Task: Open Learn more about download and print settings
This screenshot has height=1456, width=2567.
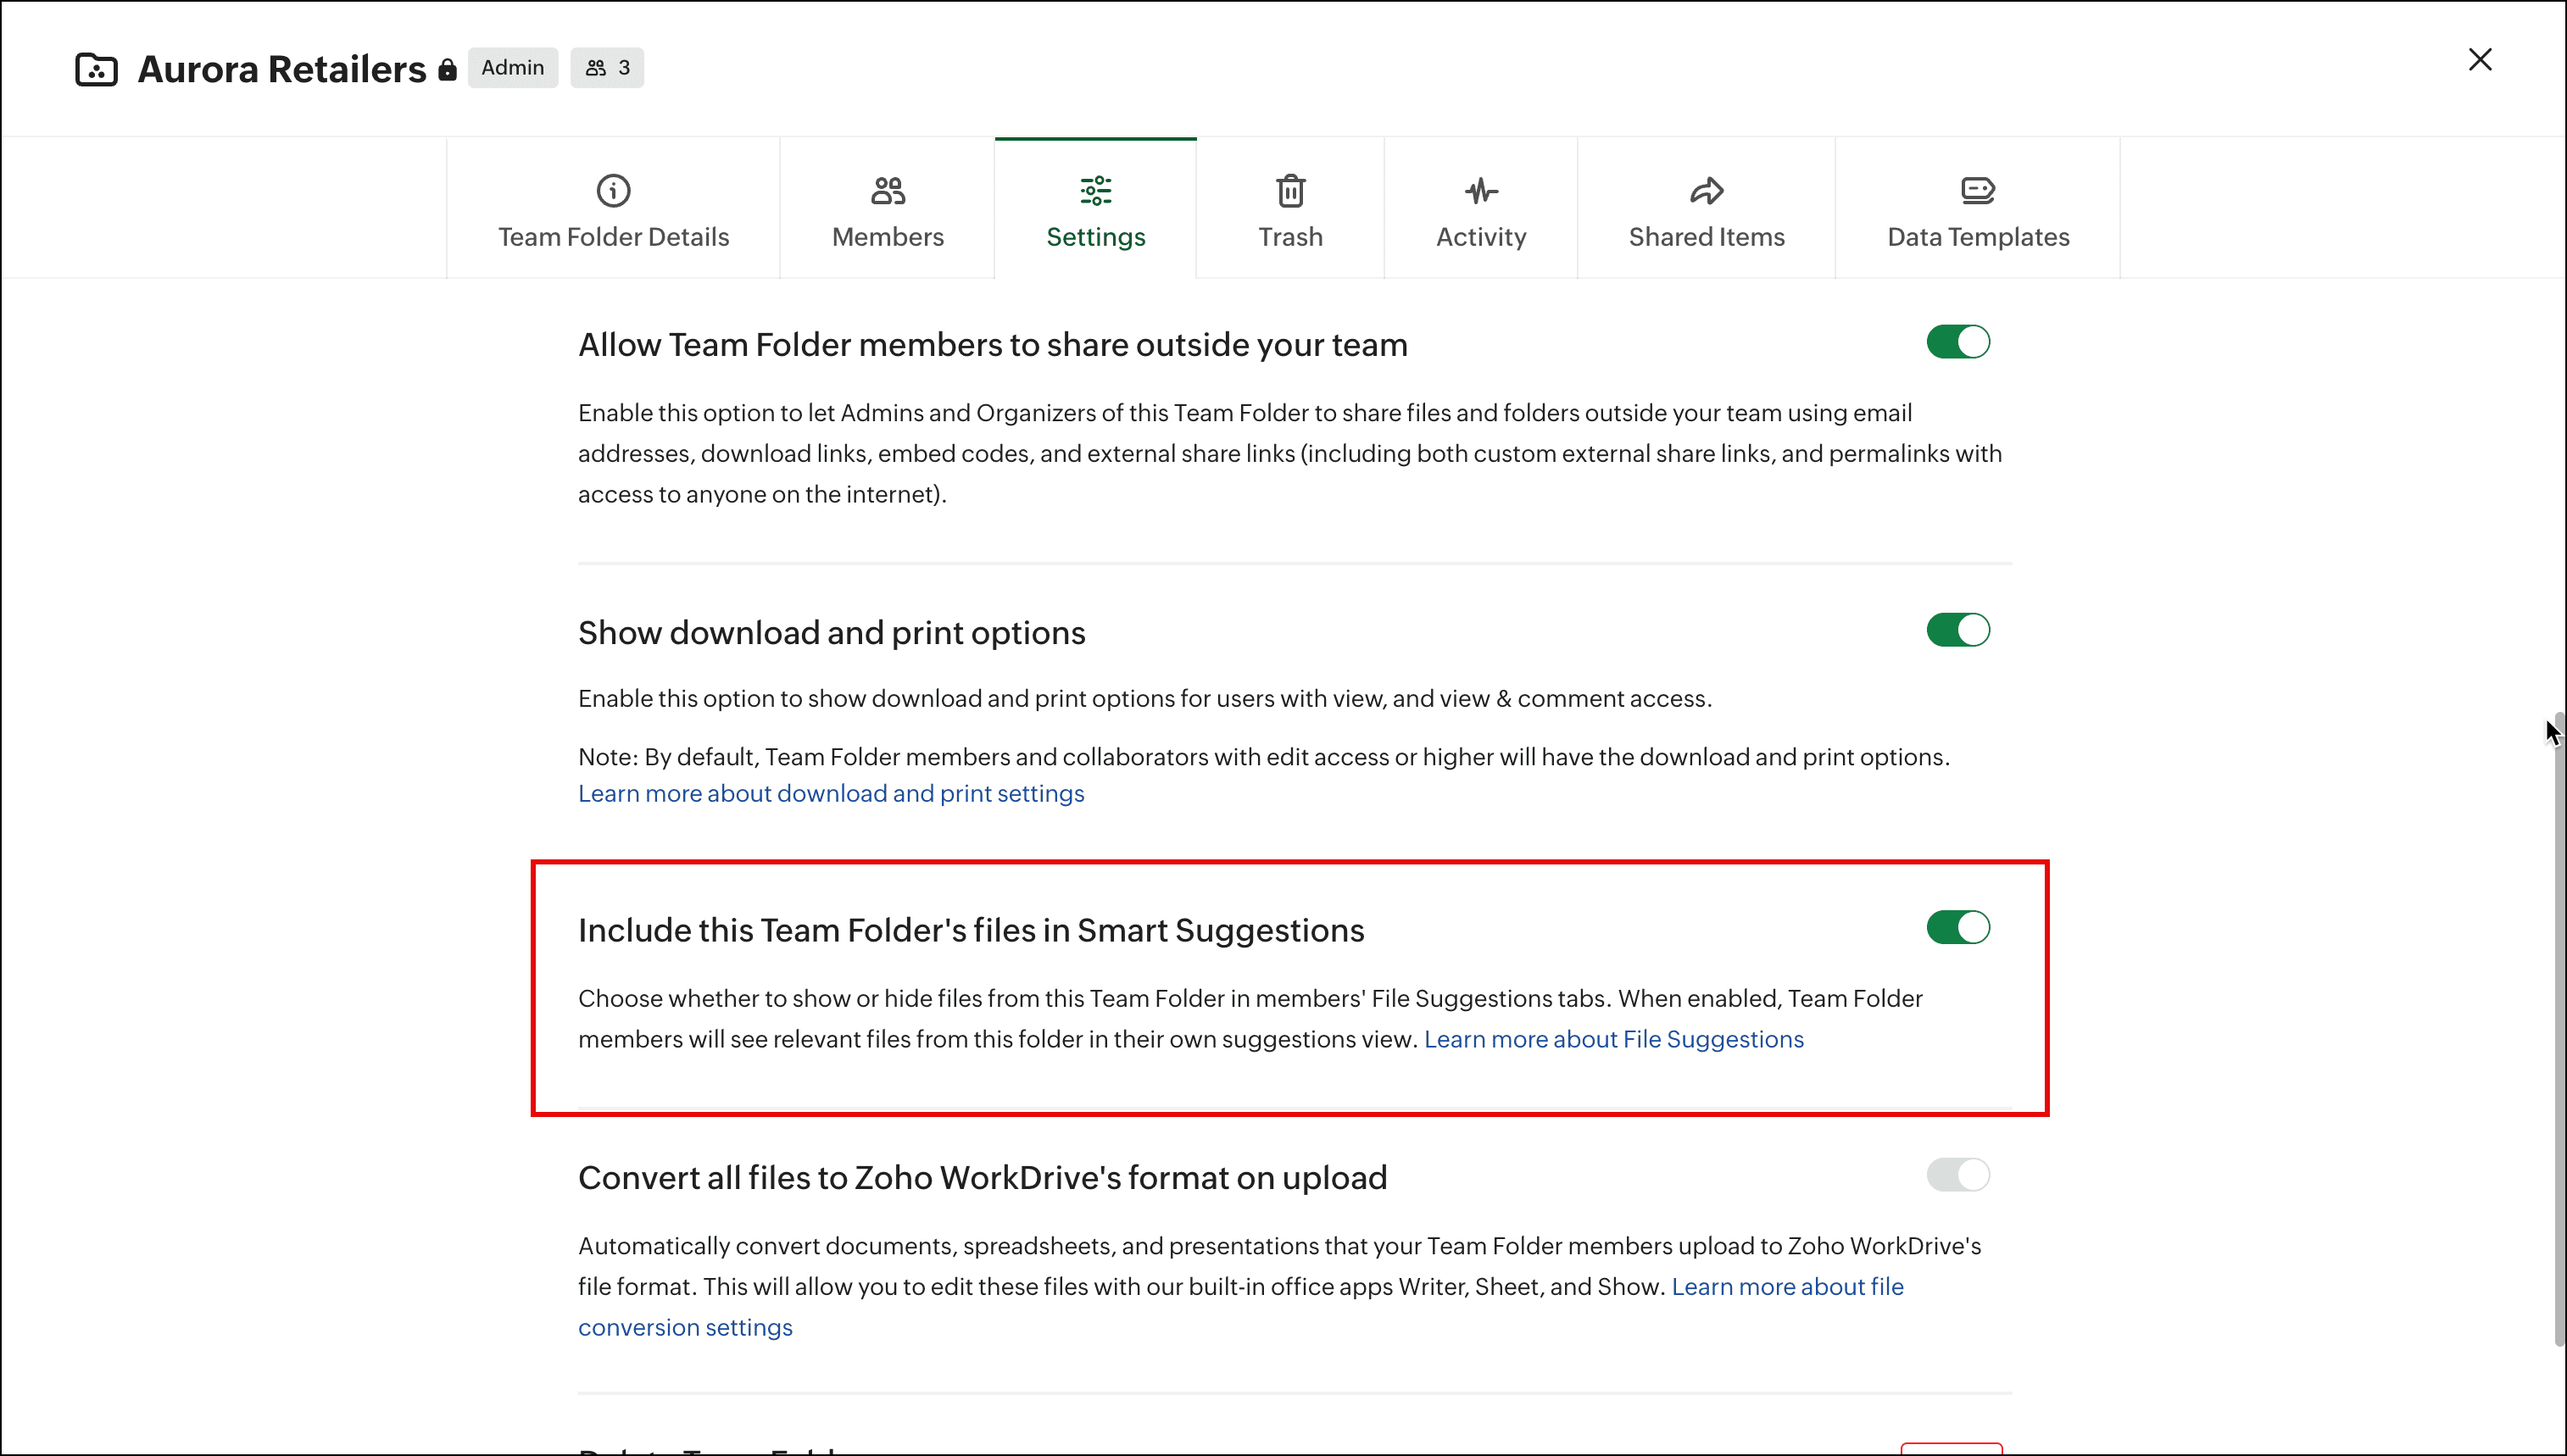Action: [830, 793]
